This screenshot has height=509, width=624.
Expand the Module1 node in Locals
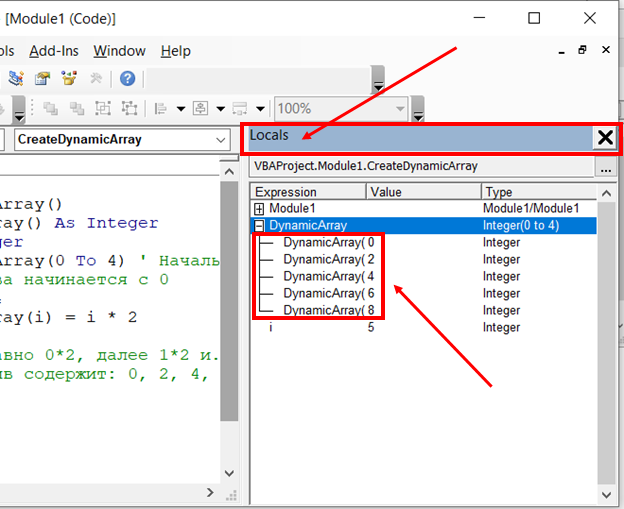pyautogui.click(x=259, y=209)
